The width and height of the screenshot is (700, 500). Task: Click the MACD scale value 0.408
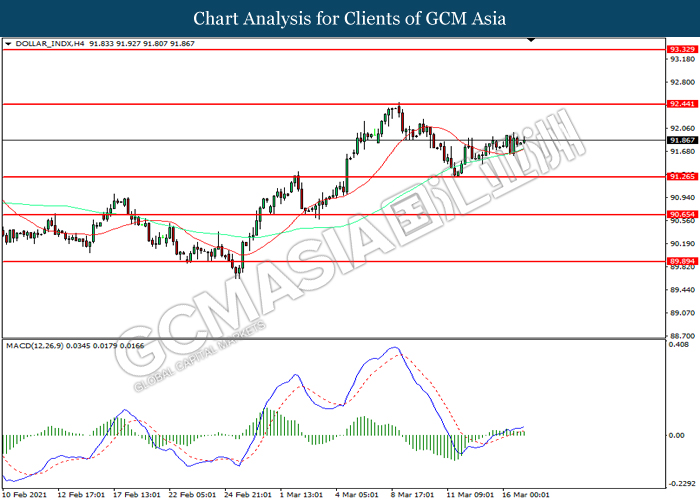click(x=679, y=345)
